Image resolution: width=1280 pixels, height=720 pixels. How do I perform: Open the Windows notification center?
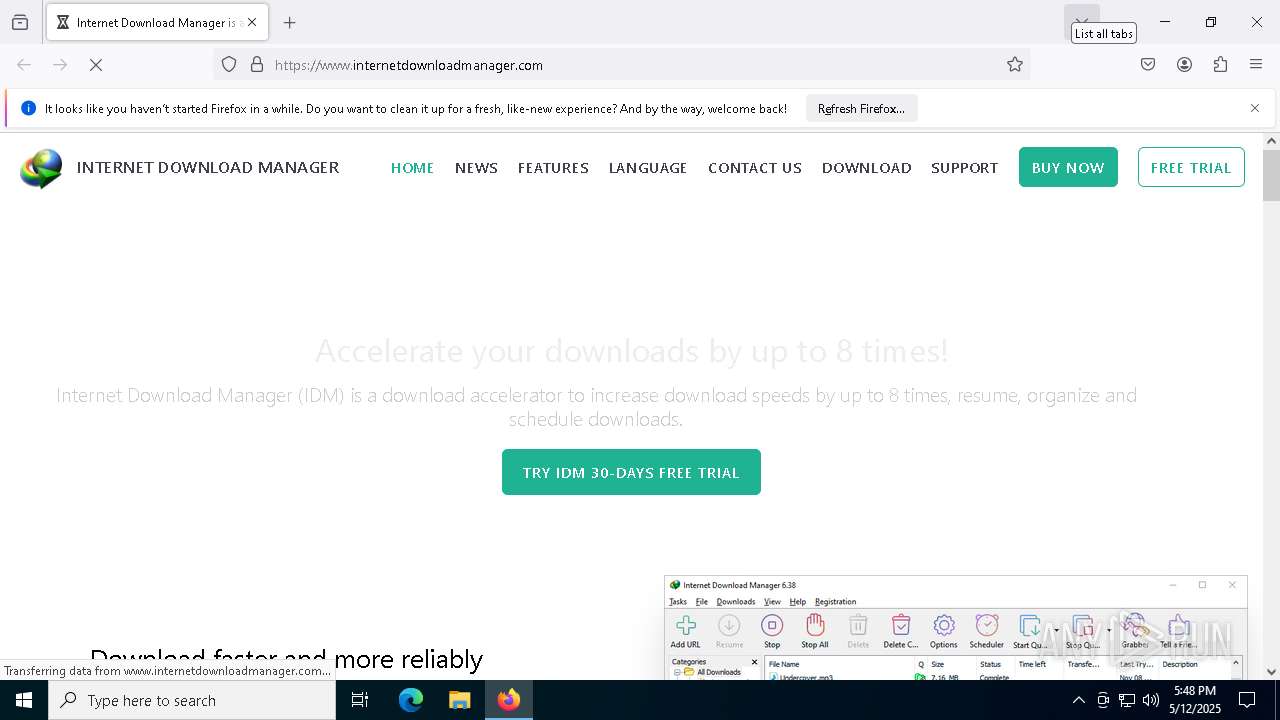[1247, 700]
